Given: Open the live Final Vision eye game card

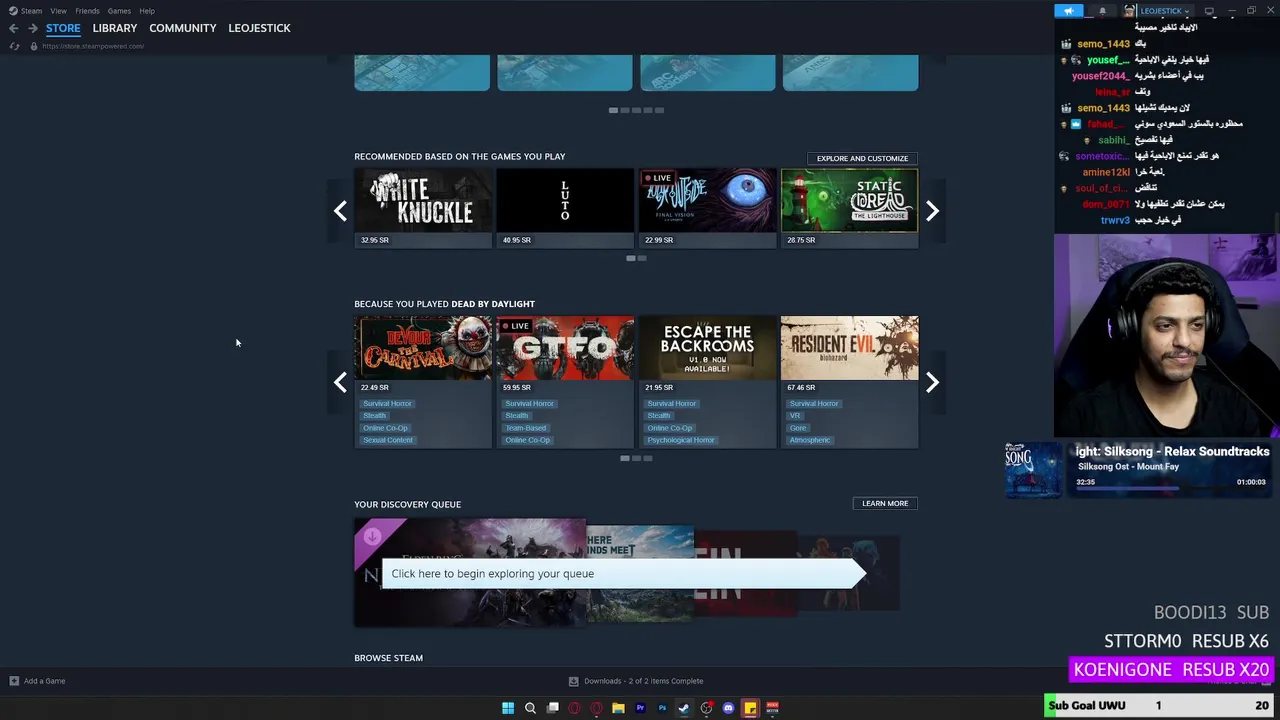Looking at the screenshot, I should click(708, 208).
